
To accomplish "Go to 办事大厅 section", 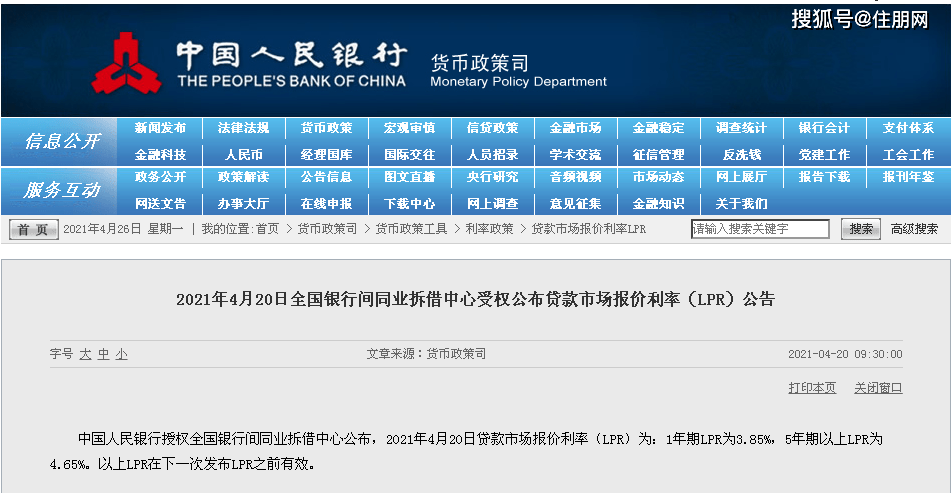I will (243, 203).
